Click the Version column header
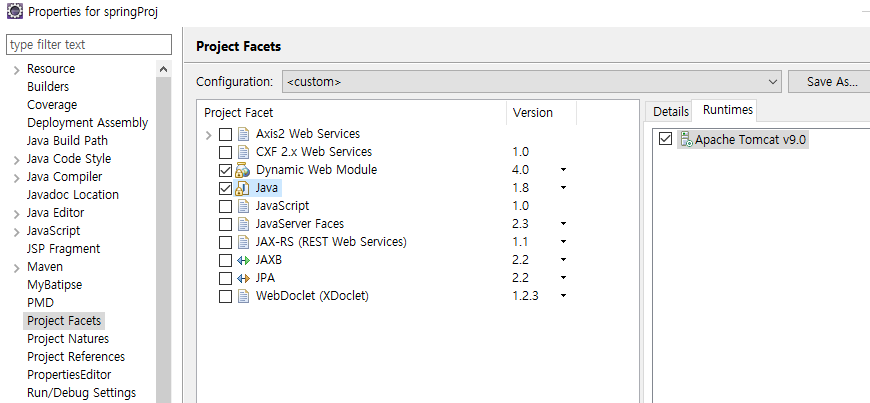Viewport: 870px width, 403px height. 541,113
